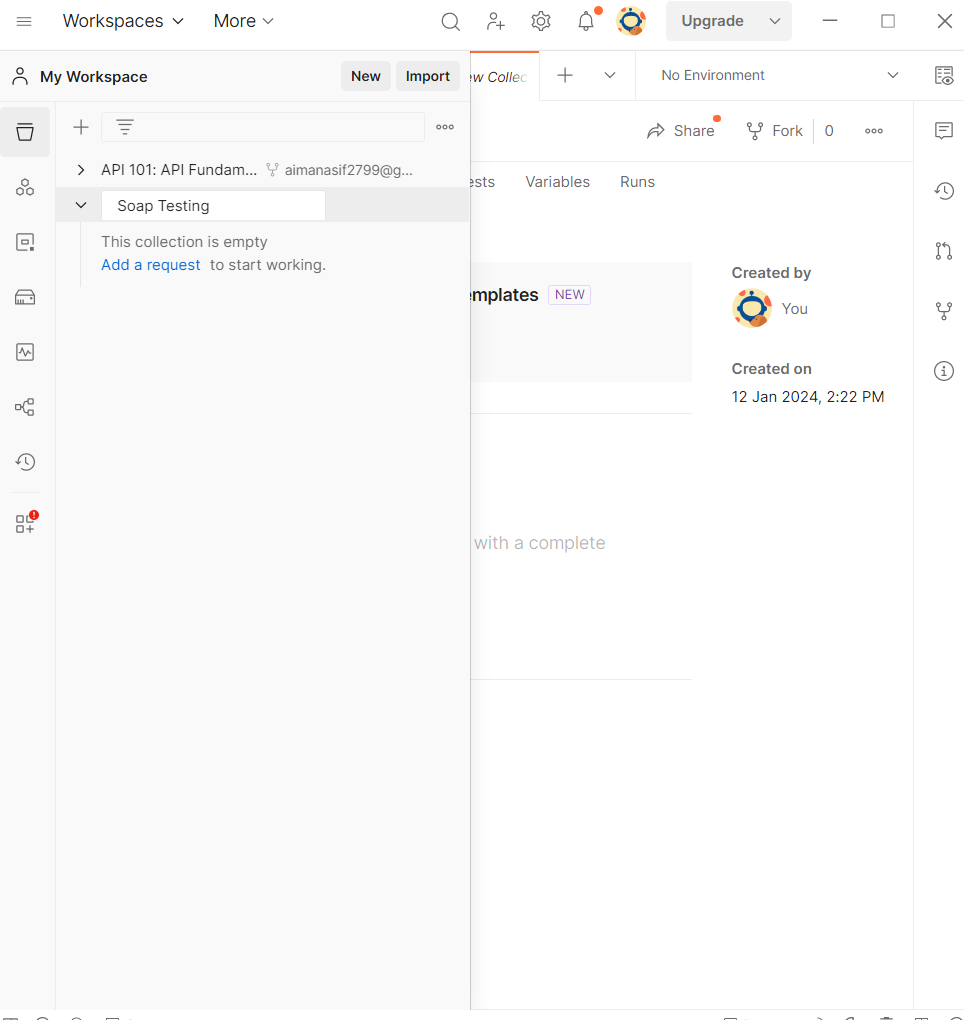Click the filter icon in sidebar search
The image size is (964, 1020).
click(x=125, y=127)
